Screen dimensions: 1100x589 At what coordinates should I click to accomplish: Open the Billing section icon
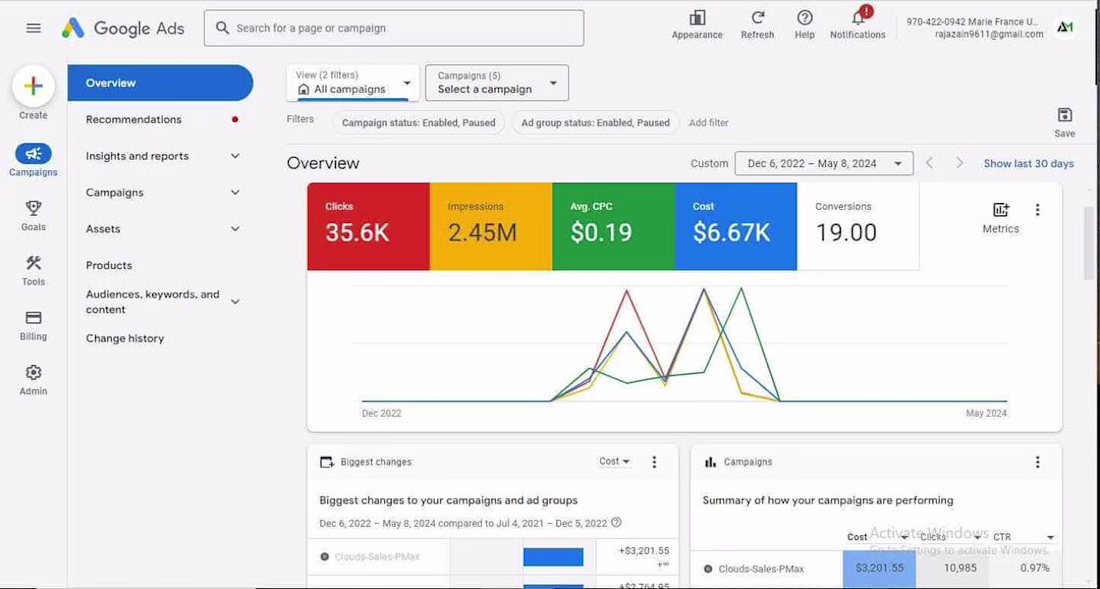[33, 318]
